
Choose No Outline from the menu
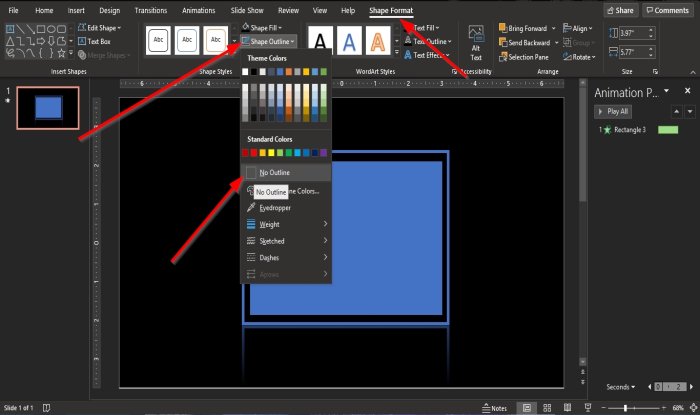pos(274,173)
